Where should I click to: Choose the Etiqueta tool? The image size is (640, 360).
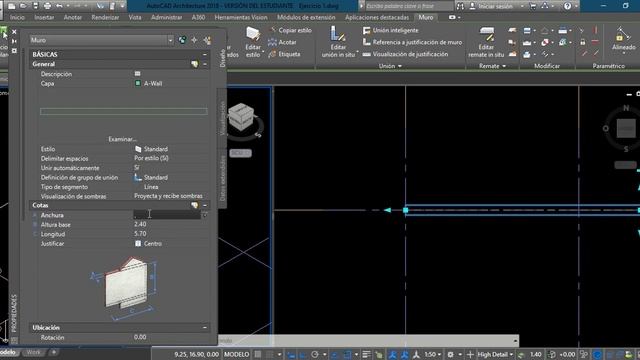click(284, 54)
